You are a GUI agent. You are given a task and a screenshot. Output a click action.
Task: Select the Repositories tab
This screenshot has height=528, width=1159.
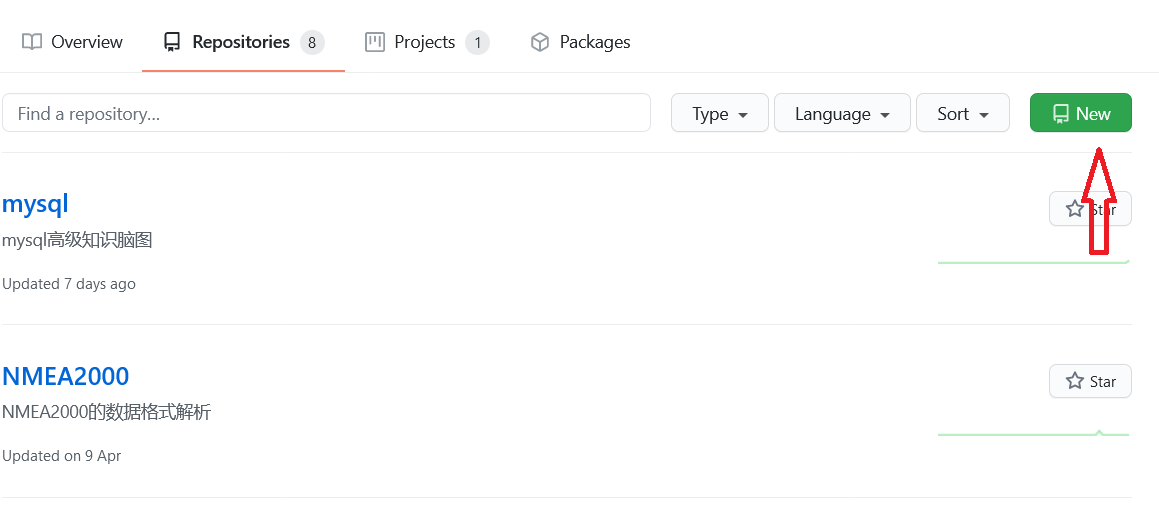click(243, 42)
